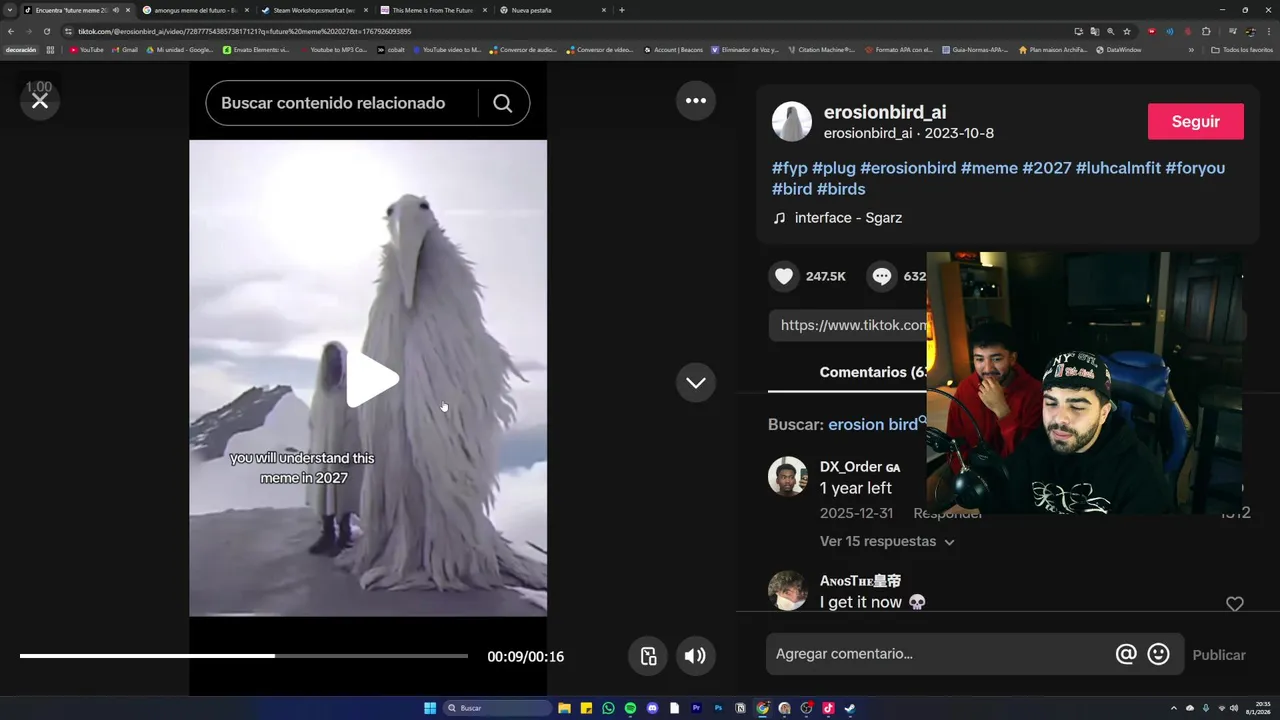Open the decoración bookmark folder

click(x=20, y=49)
